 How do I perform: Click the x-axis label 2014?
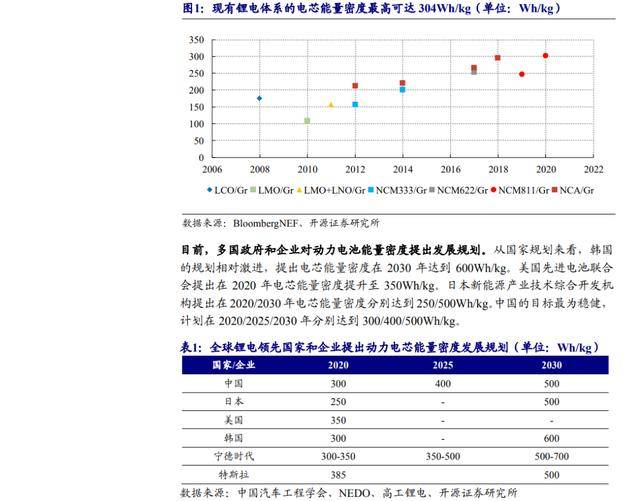tap(403, 169)
